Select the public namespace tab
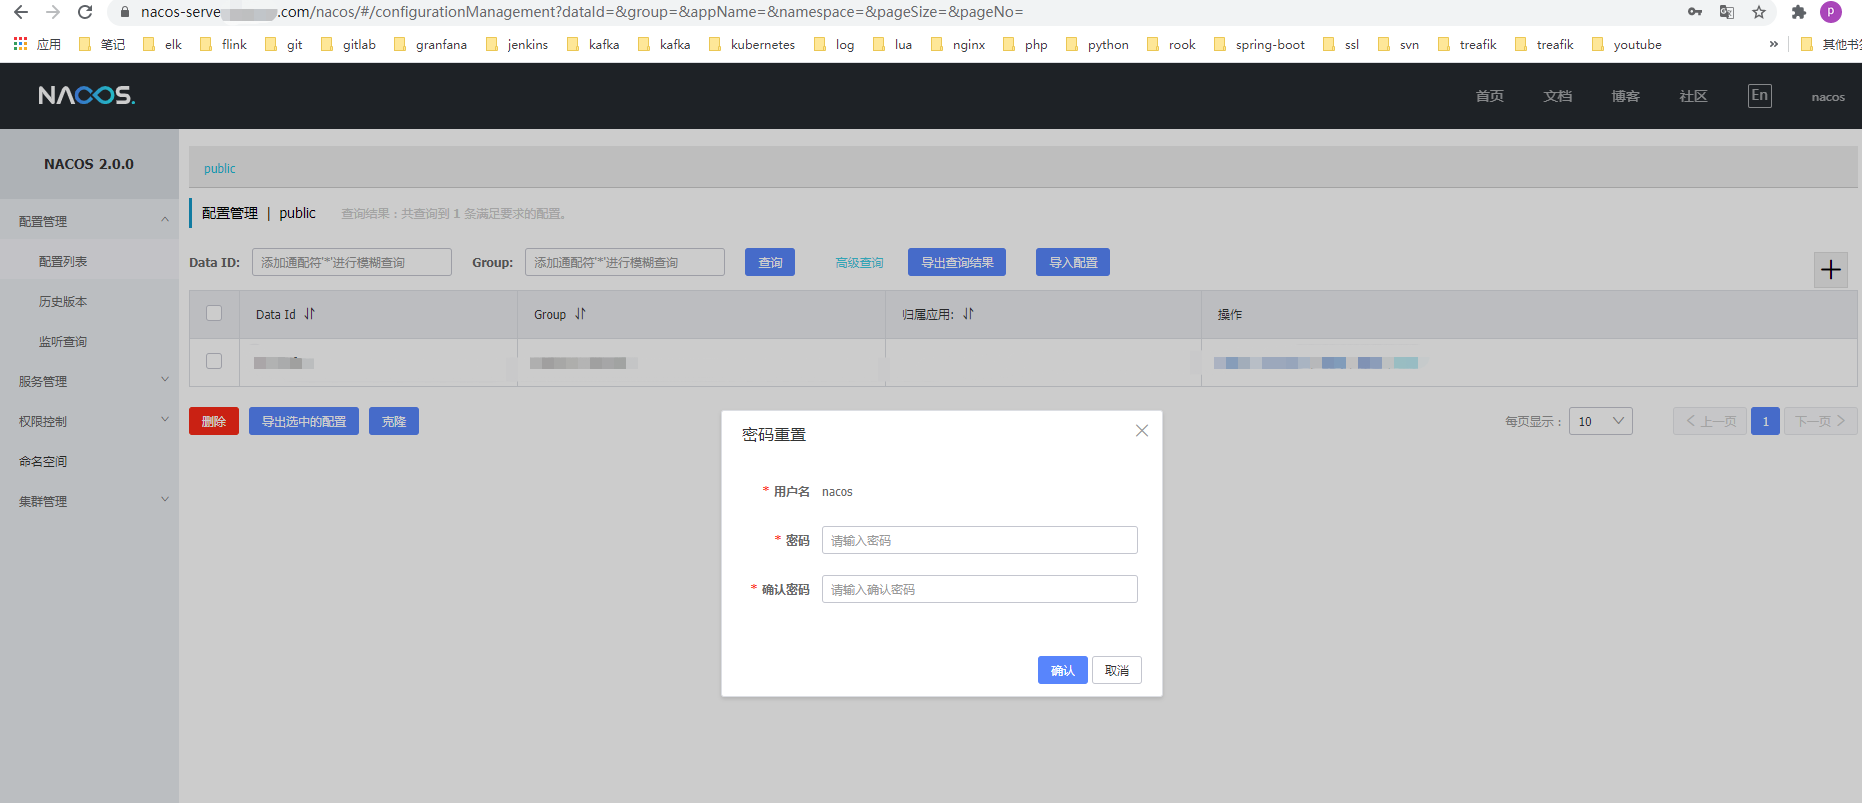 220,168
